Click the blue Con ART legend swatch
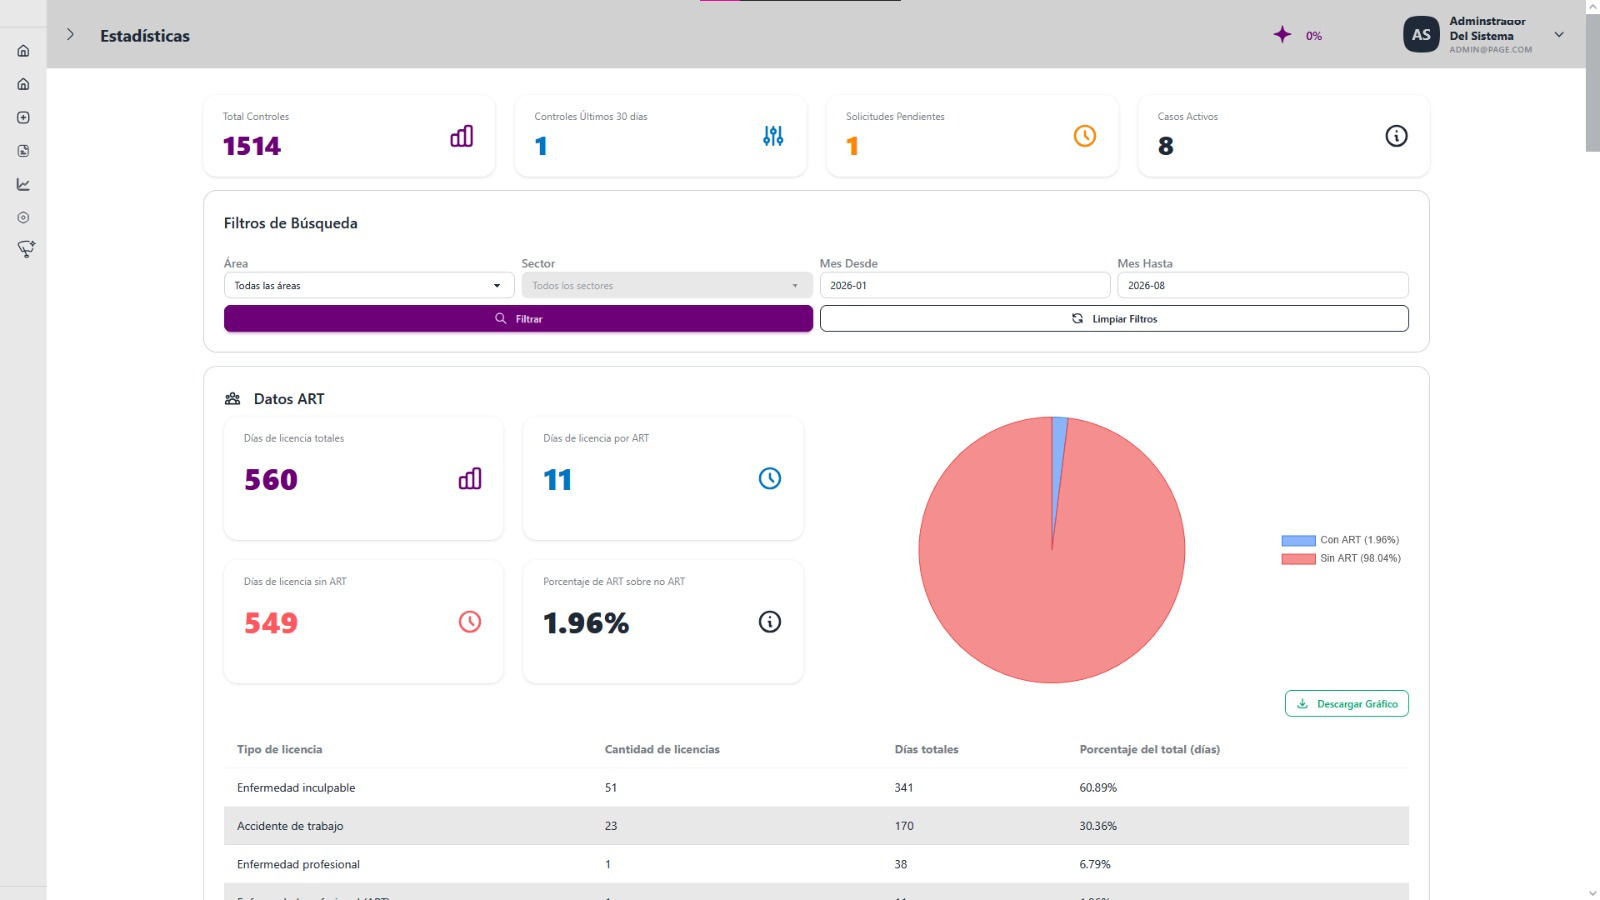 [x=1298, y=541]
